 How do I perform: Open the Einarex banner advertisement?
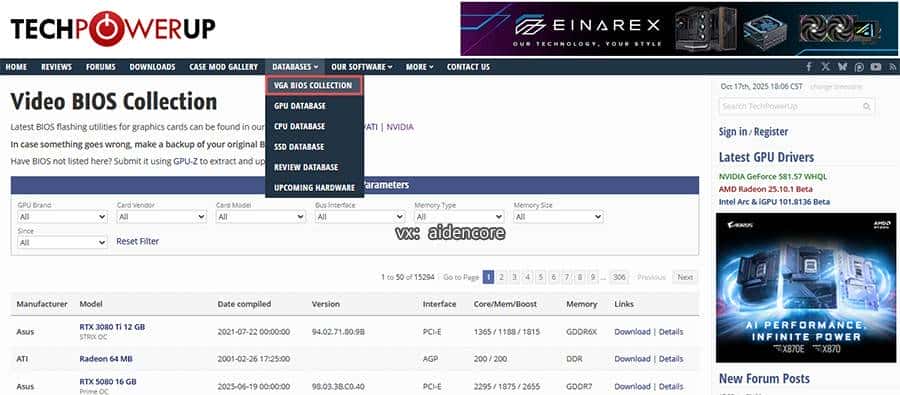[x=679, y=29]
